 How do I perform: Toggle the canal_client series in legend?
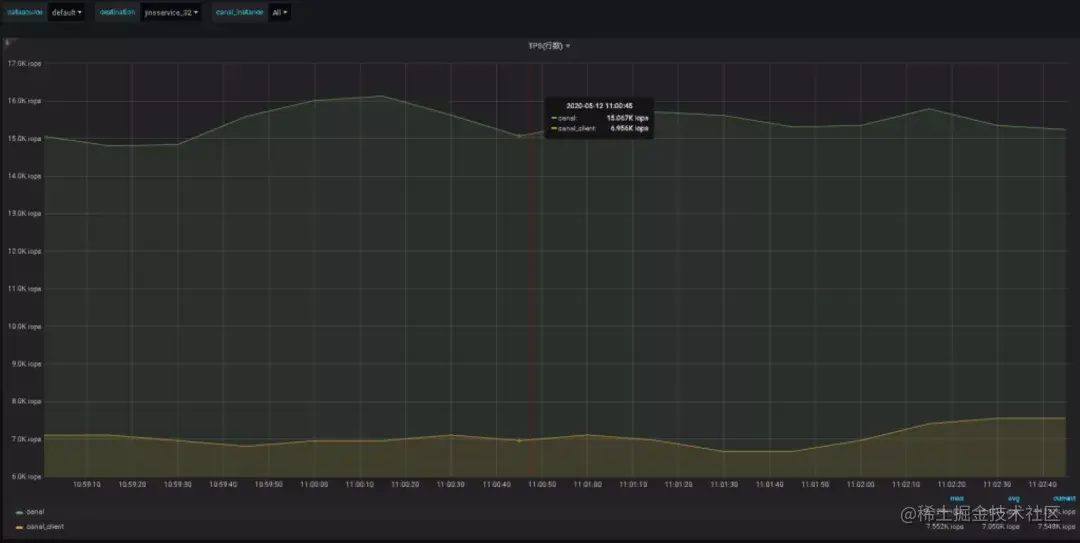tap(45, 526)
